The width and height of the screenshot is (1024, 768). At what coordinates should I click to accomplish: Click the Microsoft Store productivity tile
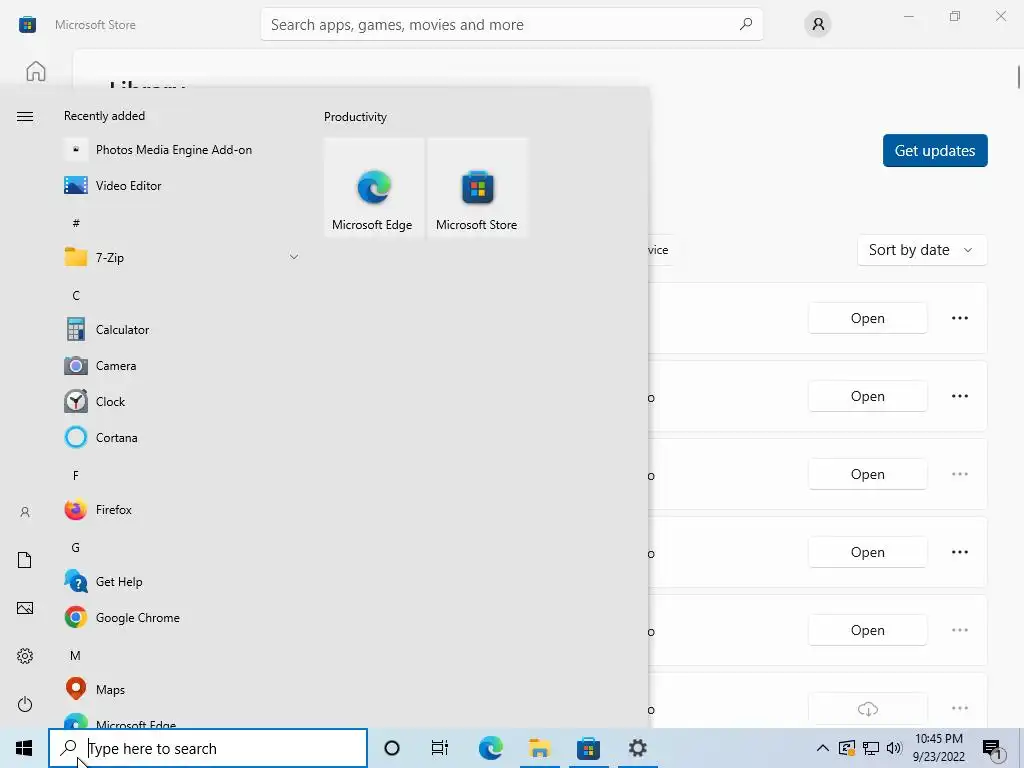click(x=477, y=187)
